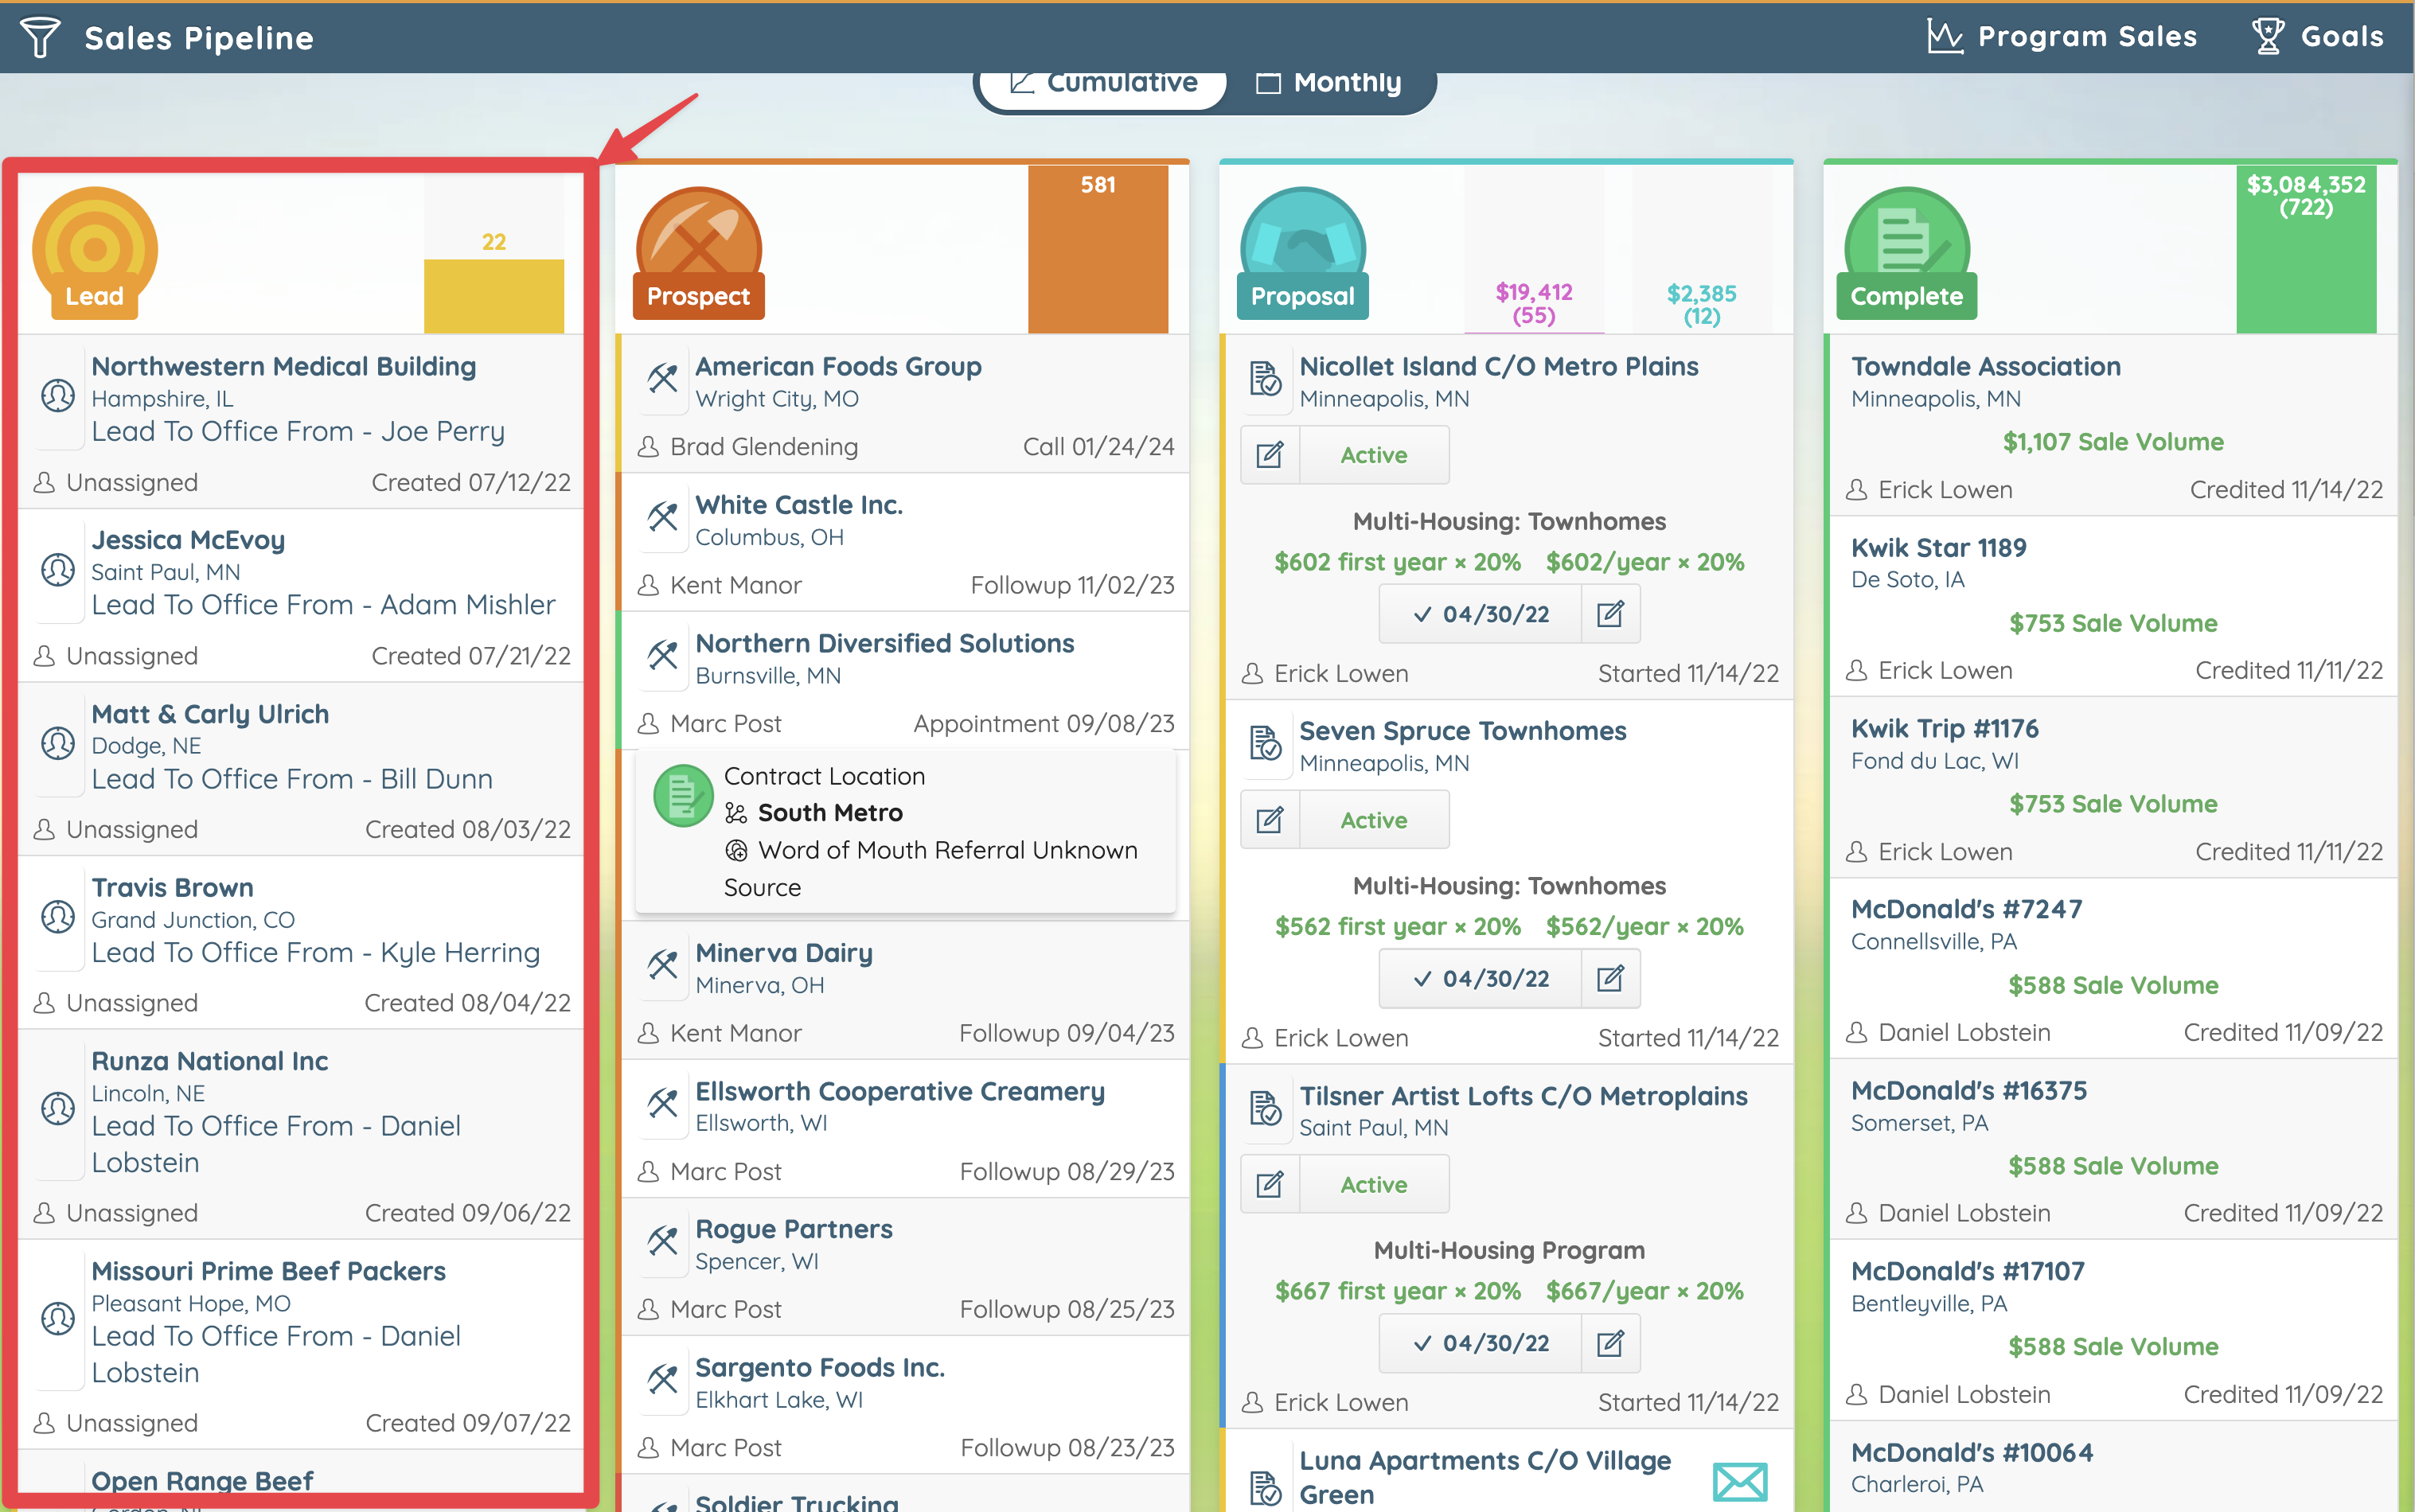This screenshot has width=2415, height=1512.
Task: Click the green contract icon in Contract Location popup
Action: (x=683, y=796)
